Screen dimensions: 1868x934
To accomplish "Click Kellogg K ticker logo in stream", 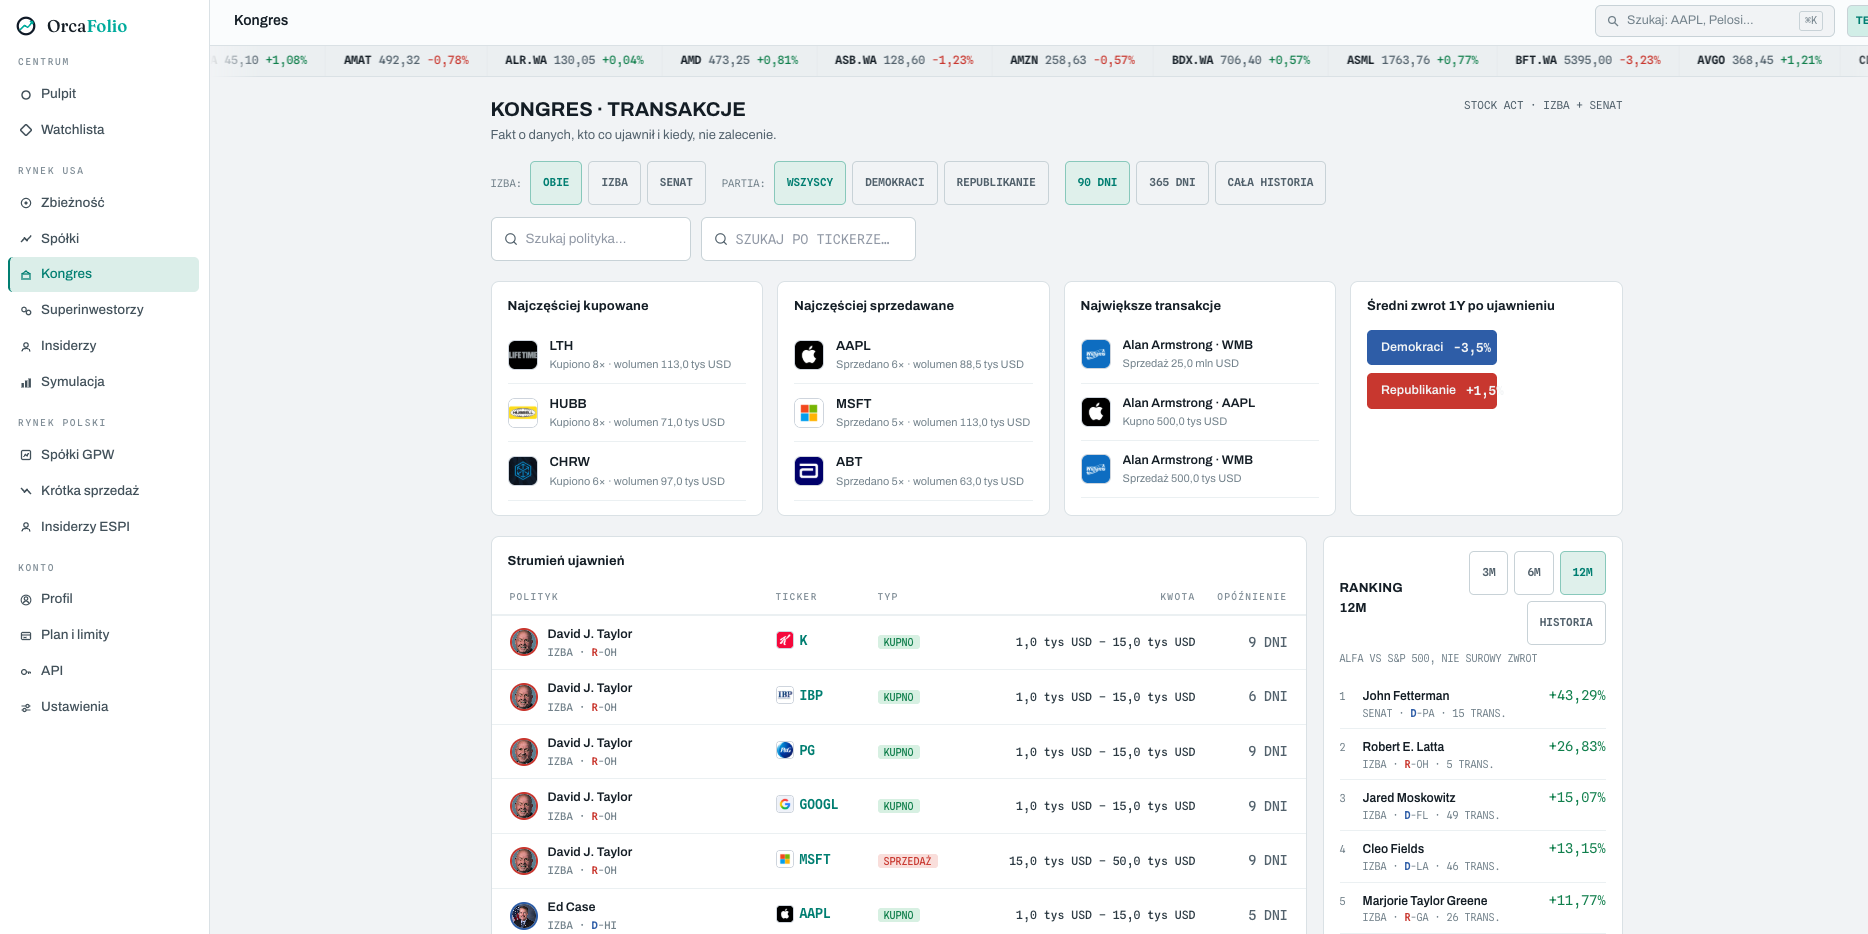I will coord(785,640).
